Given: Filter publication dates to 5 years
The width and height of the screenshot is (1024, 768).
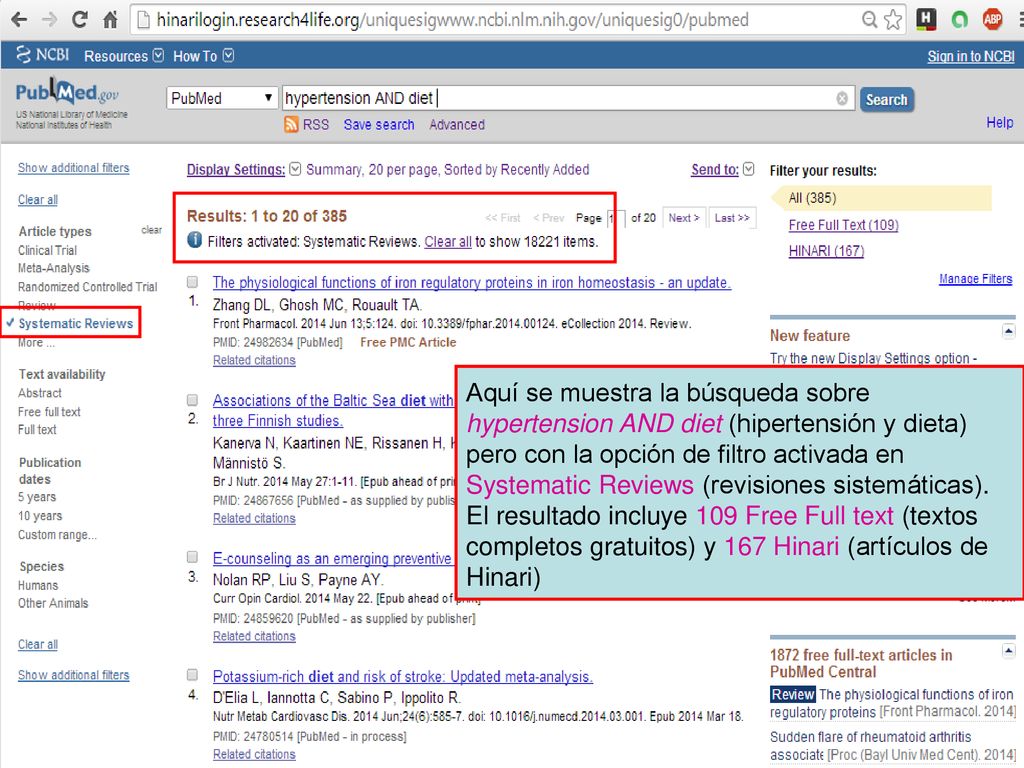Looking at the screenshot, I should tap(37, 497).
